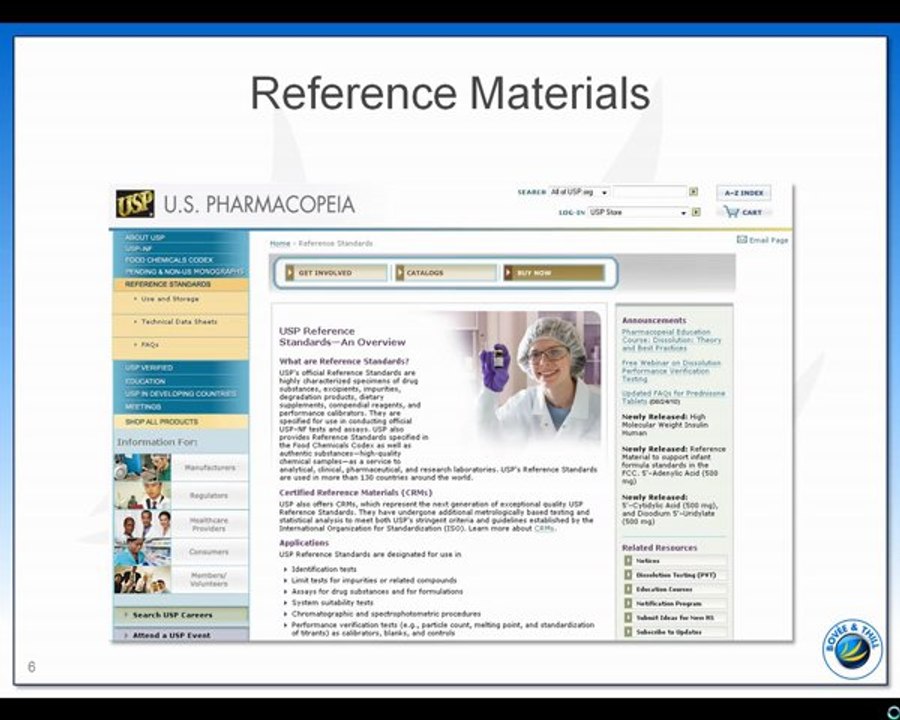The image size is (900, 720).
Task: Click the CART label
Action: (752, 212)
